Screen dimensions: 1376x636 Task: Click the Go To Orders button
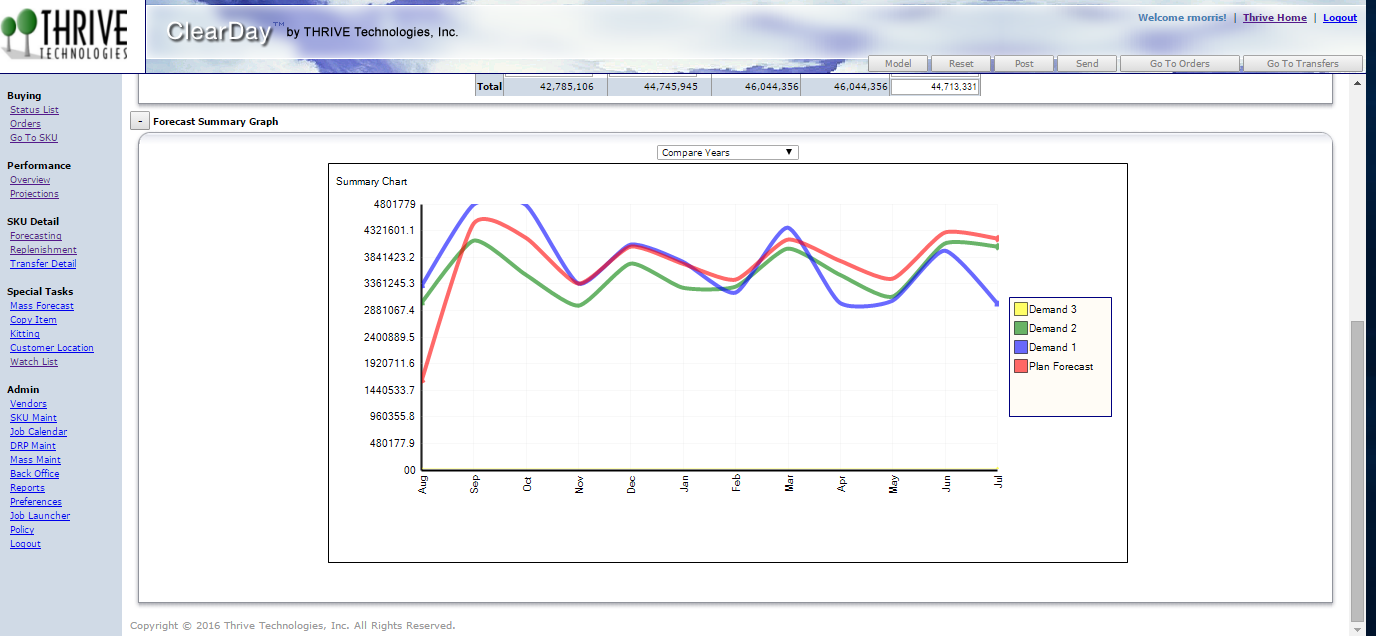click(1180, 63)
